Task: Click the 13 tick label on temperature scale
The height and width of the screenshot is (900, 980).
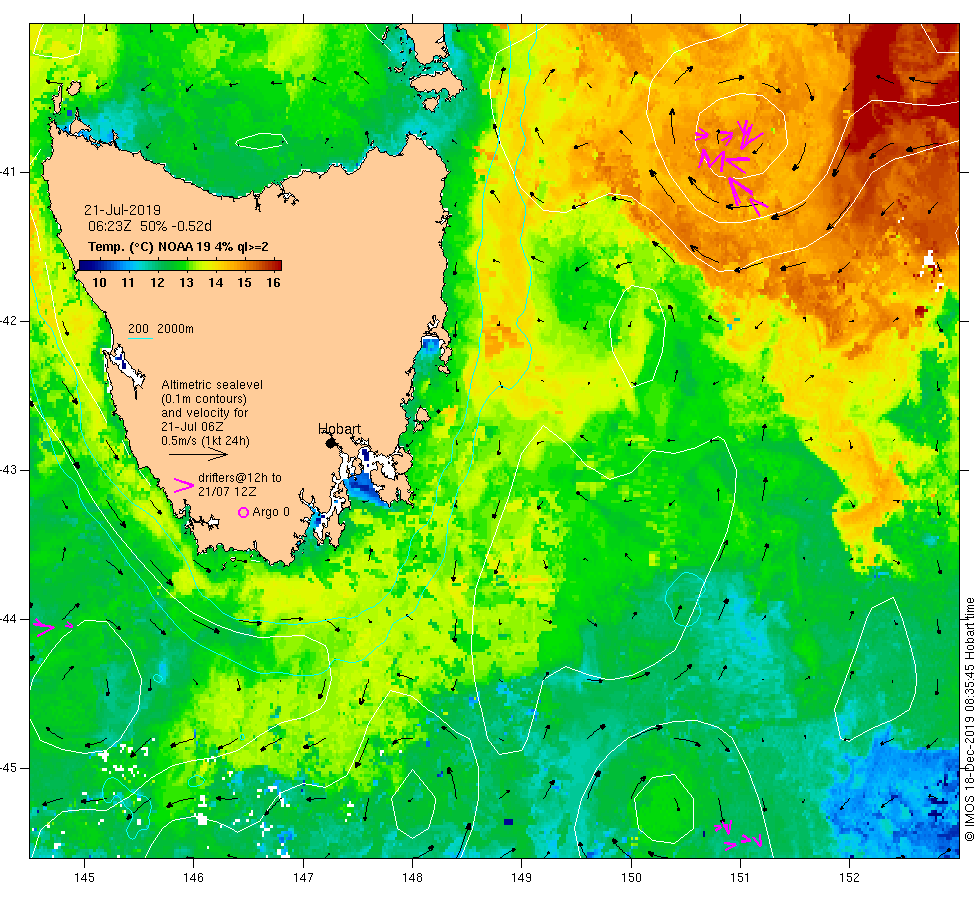Action: pyautogui.click(x=186, y=282)
